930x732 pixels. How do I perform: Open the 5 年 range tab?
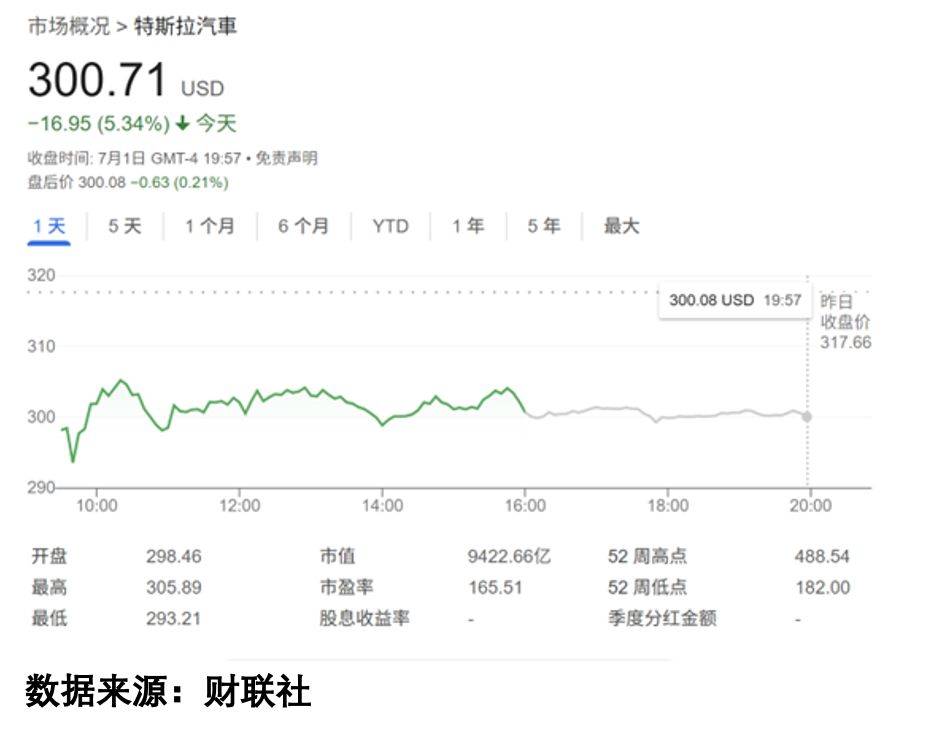[x=544, y=226]
